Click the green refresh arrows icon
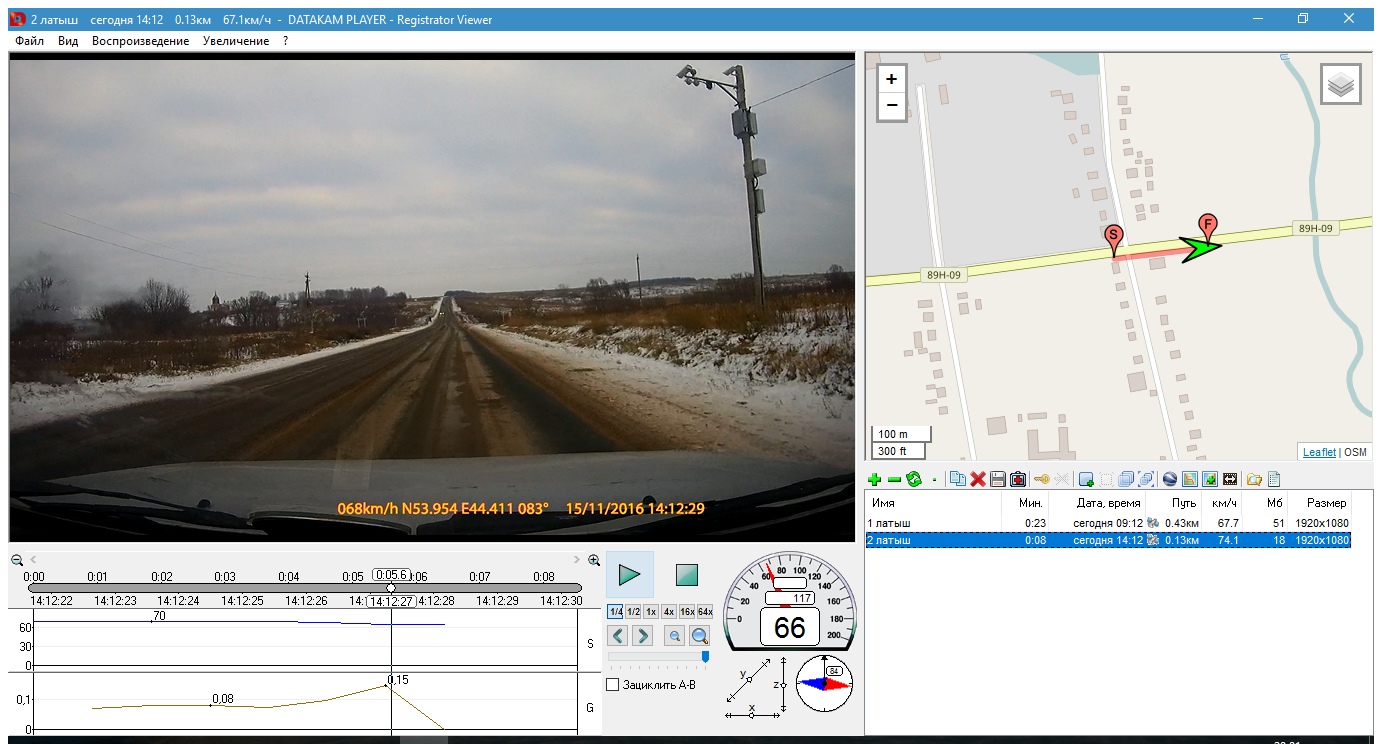 click(x=913, y=480)
